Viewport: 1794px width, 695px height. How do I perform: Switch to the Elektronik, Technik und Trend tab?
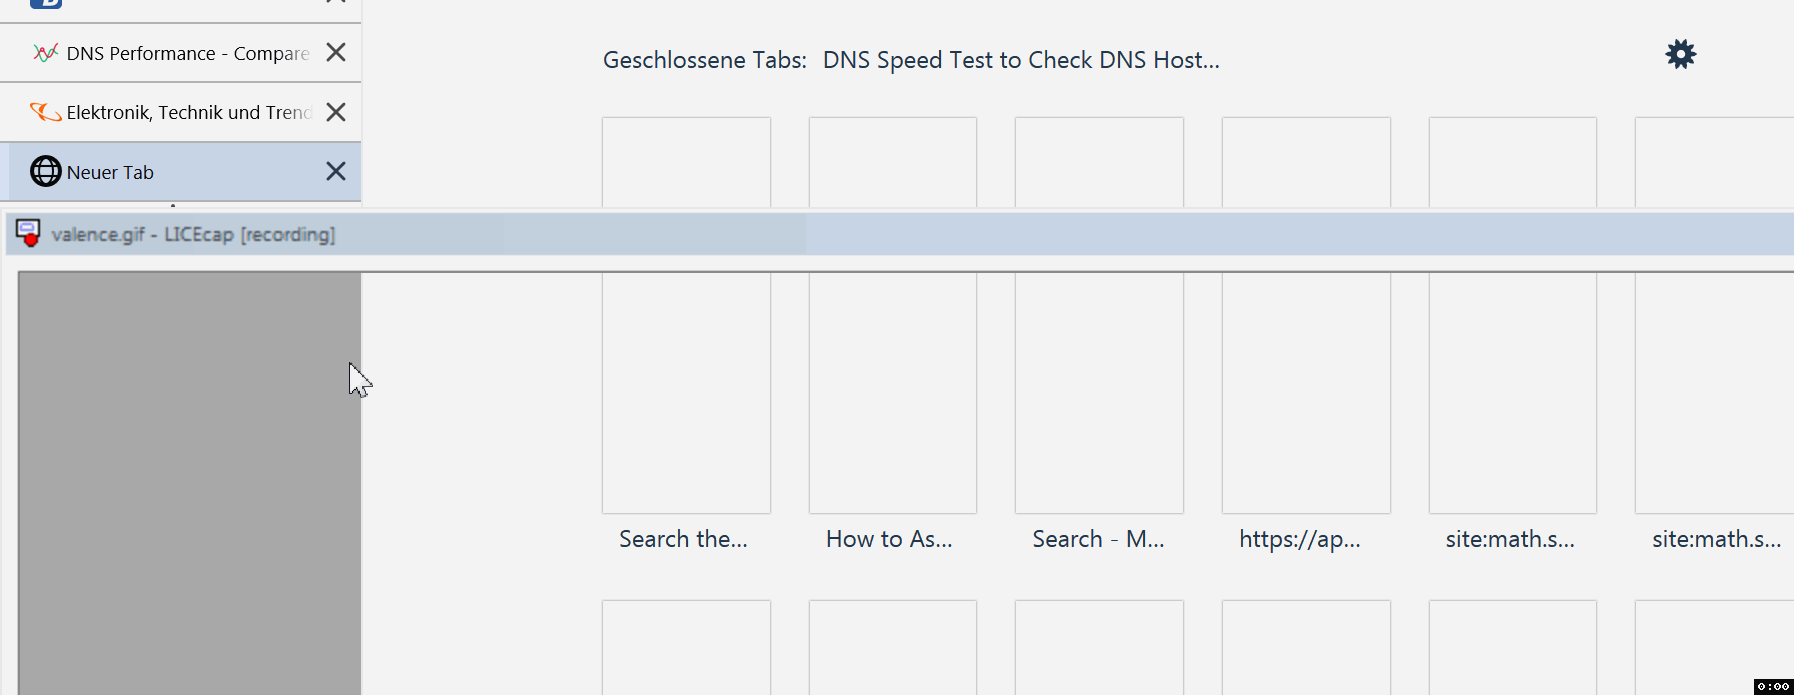tap(180, 112)
